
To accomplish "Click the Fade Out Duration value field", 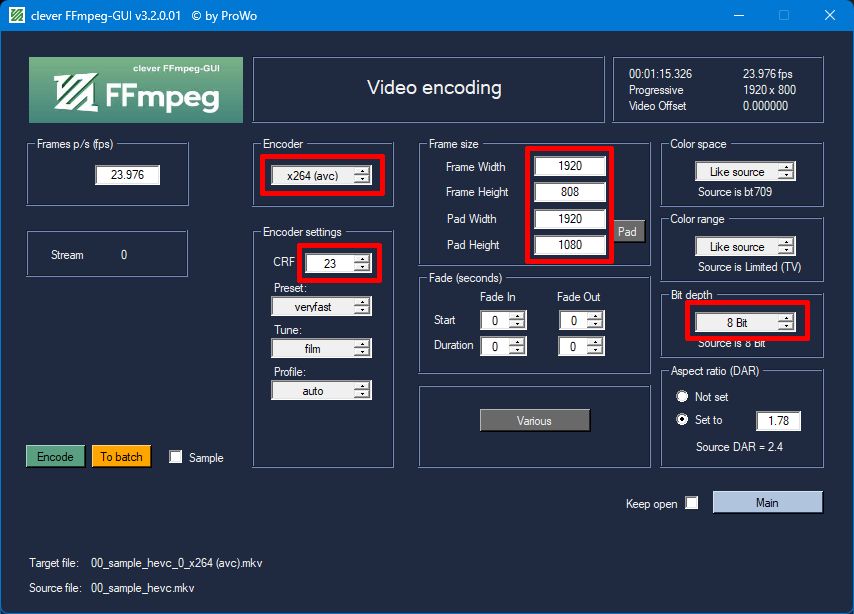I will (x=573, y=346).
